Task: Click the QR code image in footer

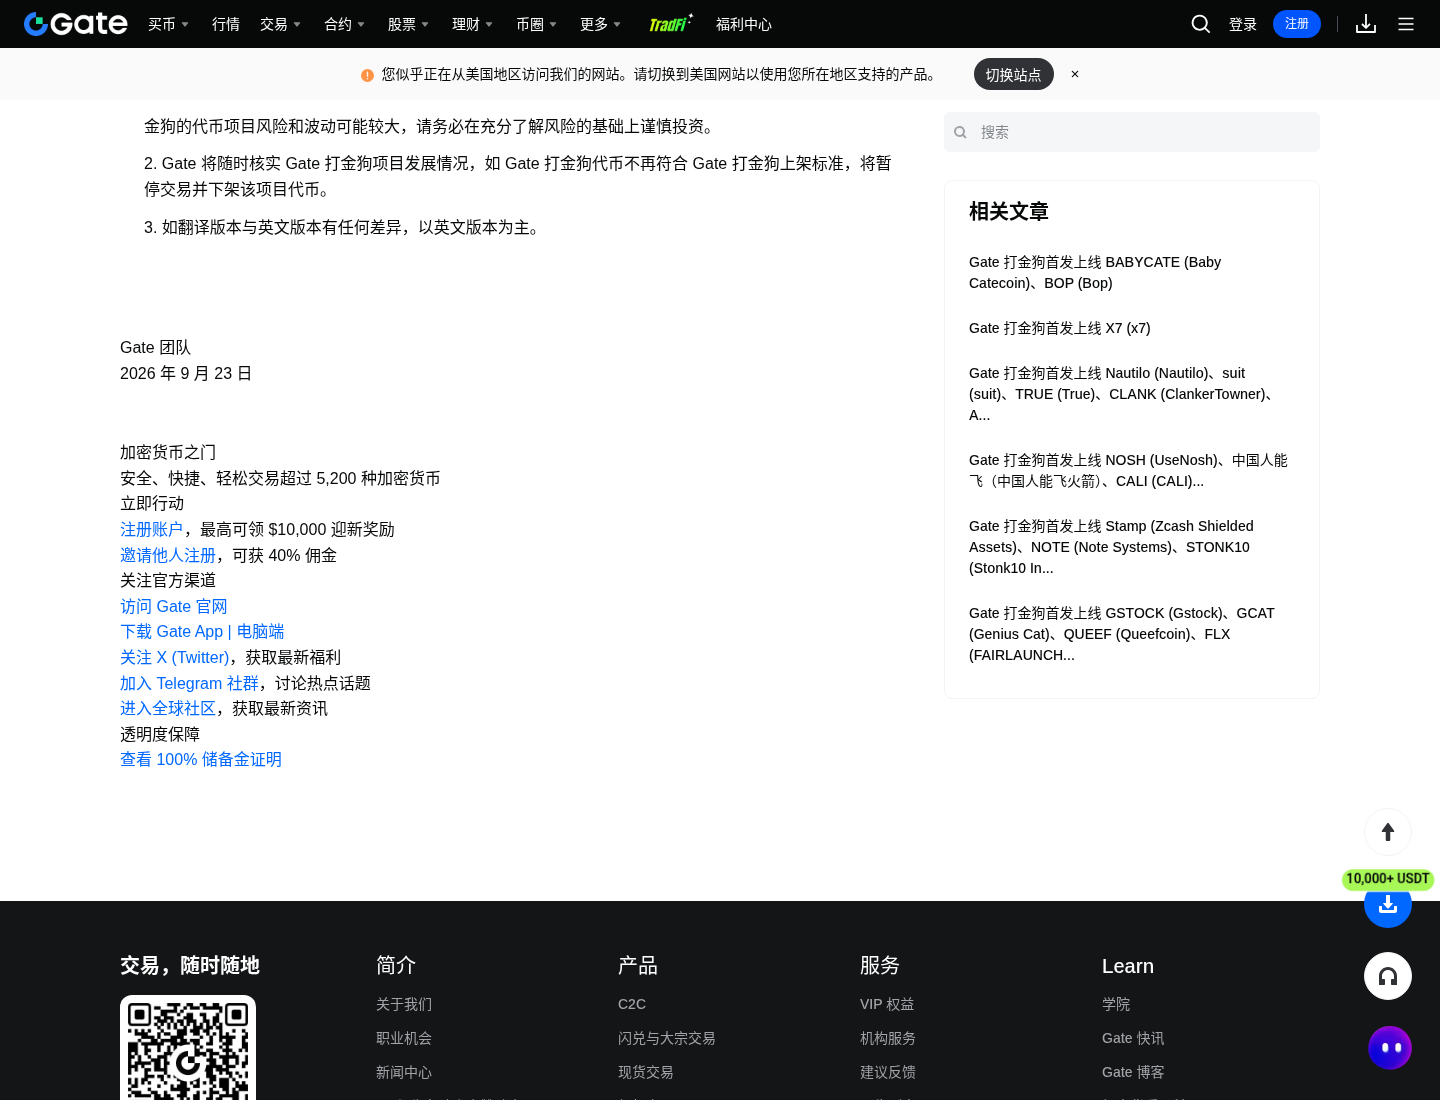Action: click(x=188, y=1048)
